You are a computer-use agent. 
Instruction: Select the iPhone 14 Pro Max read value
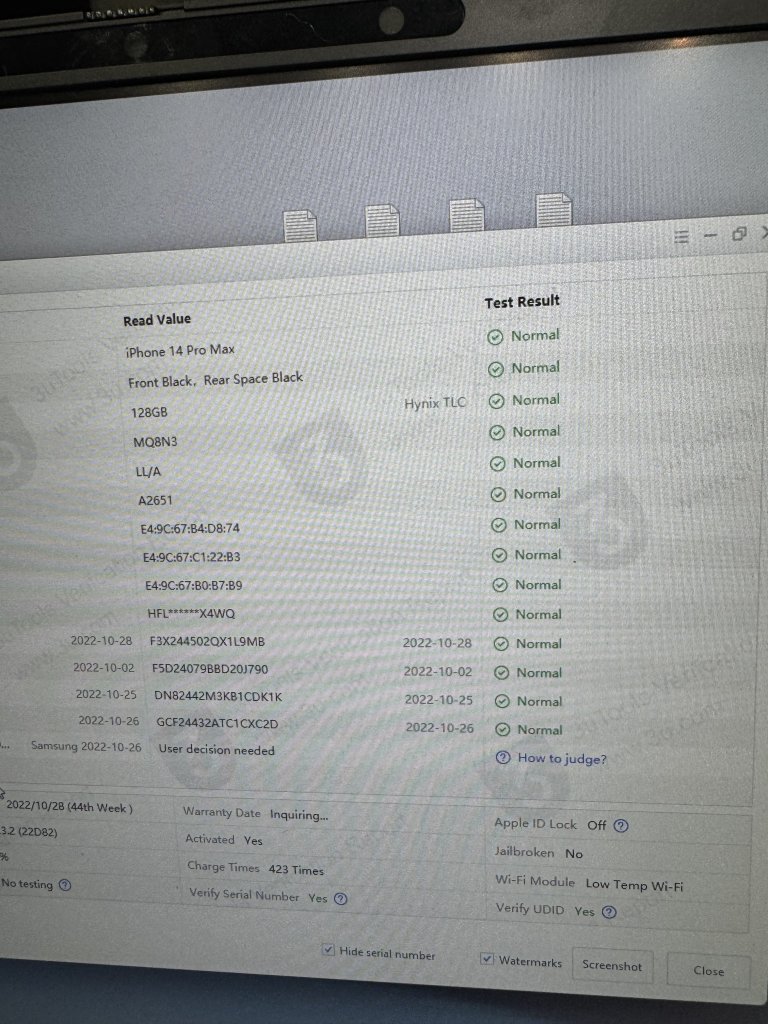[180, 351]
